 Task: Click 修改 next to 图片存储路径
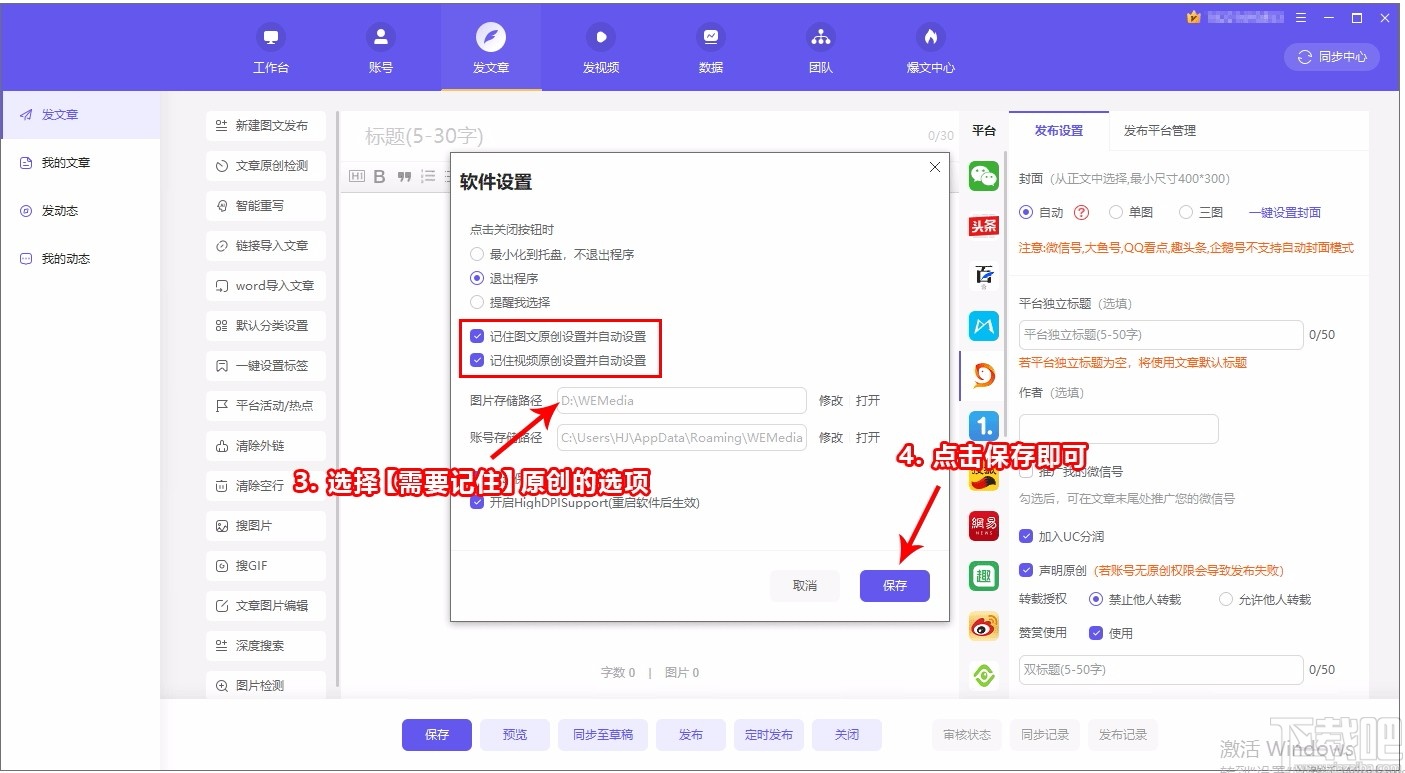pyautogui.click(x=830, y=400)
